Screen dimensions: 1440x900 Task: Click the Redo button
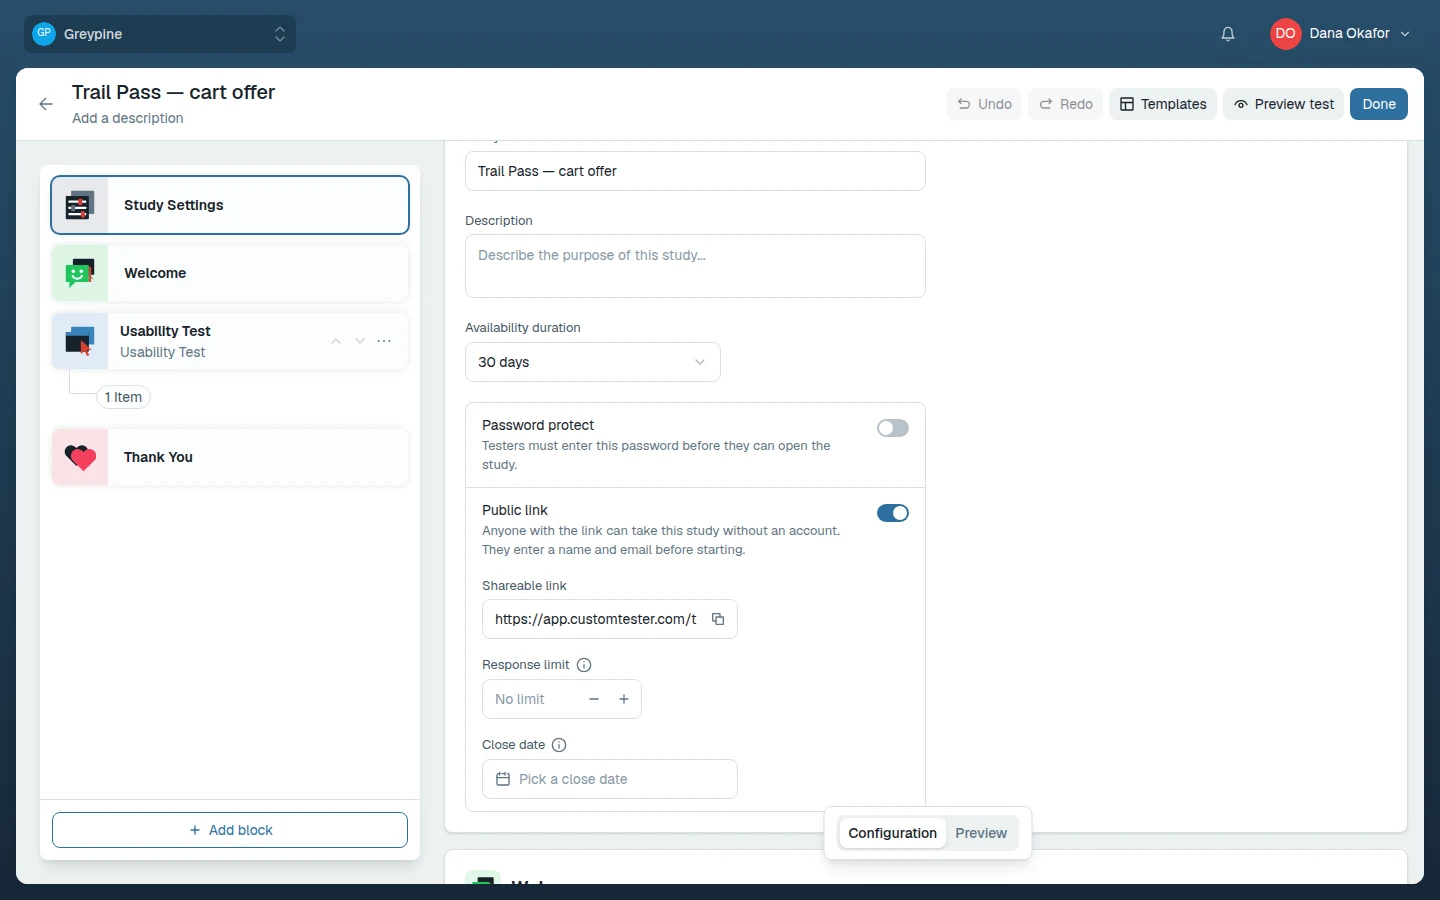pyautogui.click(x=1066, y=104)
